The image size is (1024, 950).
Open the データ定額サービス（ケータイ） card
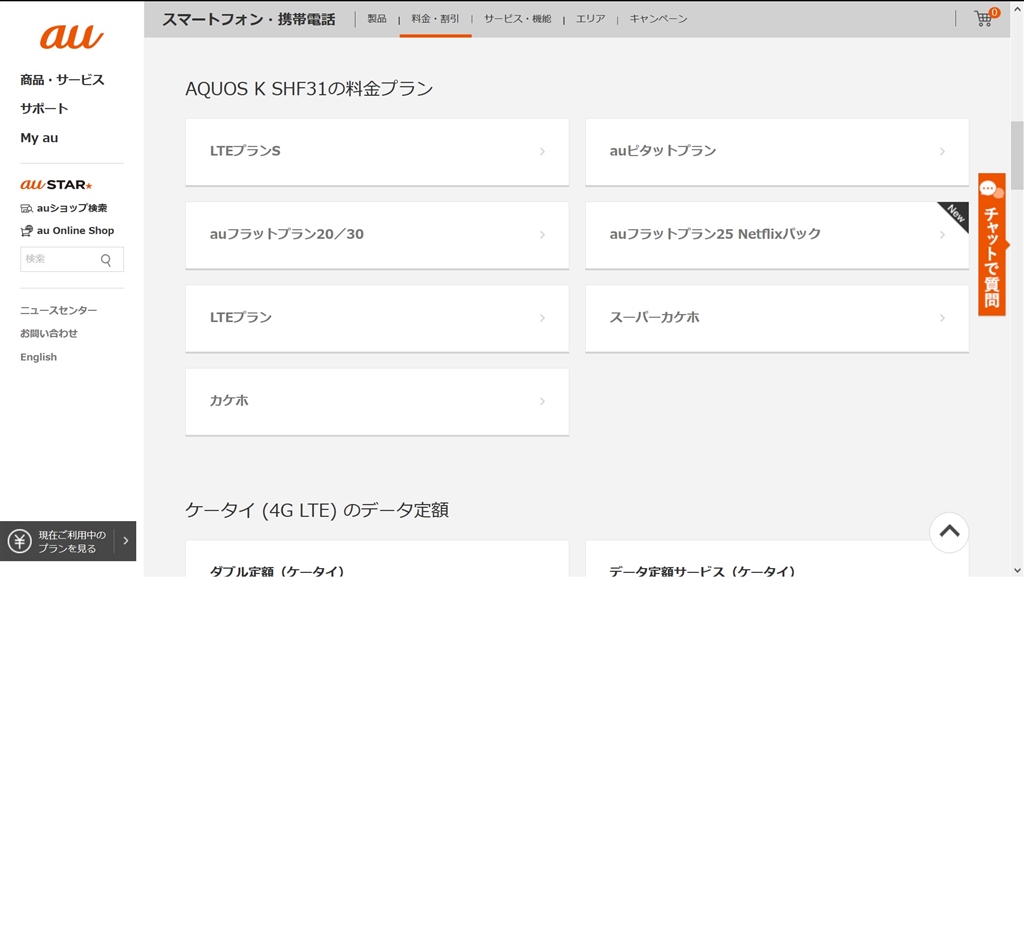pyautogui.click(x=777, y=558)
